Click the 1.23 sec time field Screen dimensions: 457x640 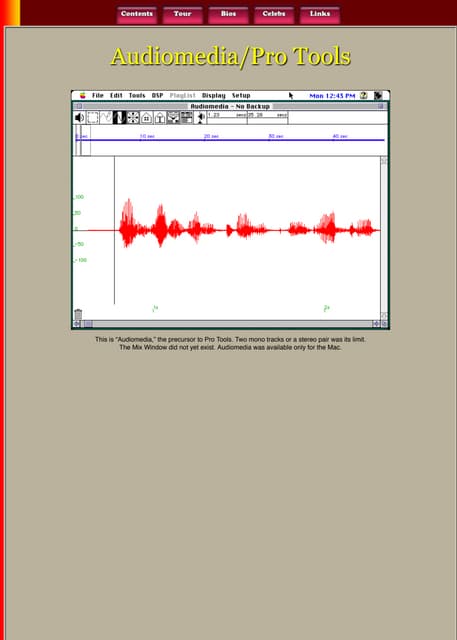pyautogui.click(x=227, y=116)
